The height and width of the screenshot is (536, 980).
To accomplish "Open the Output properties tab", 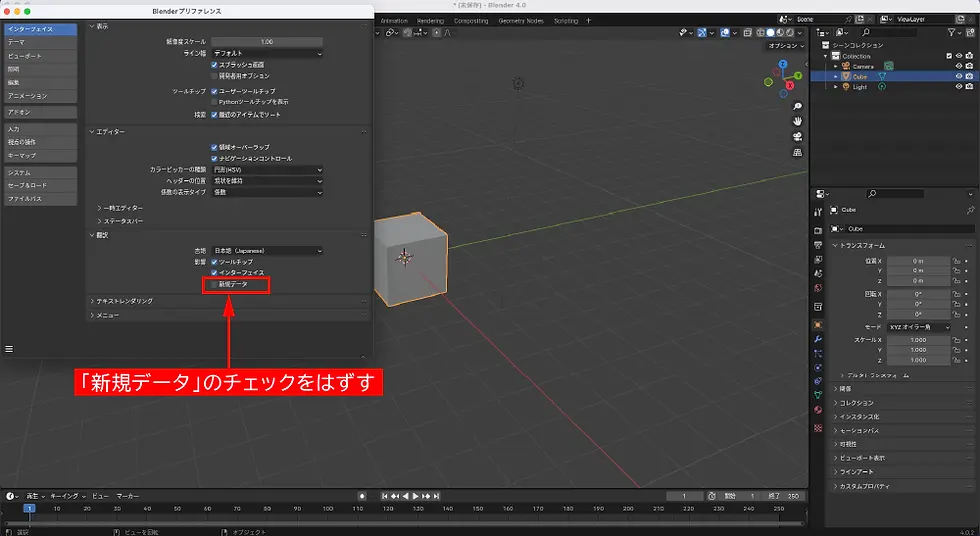I will point(818,245).
